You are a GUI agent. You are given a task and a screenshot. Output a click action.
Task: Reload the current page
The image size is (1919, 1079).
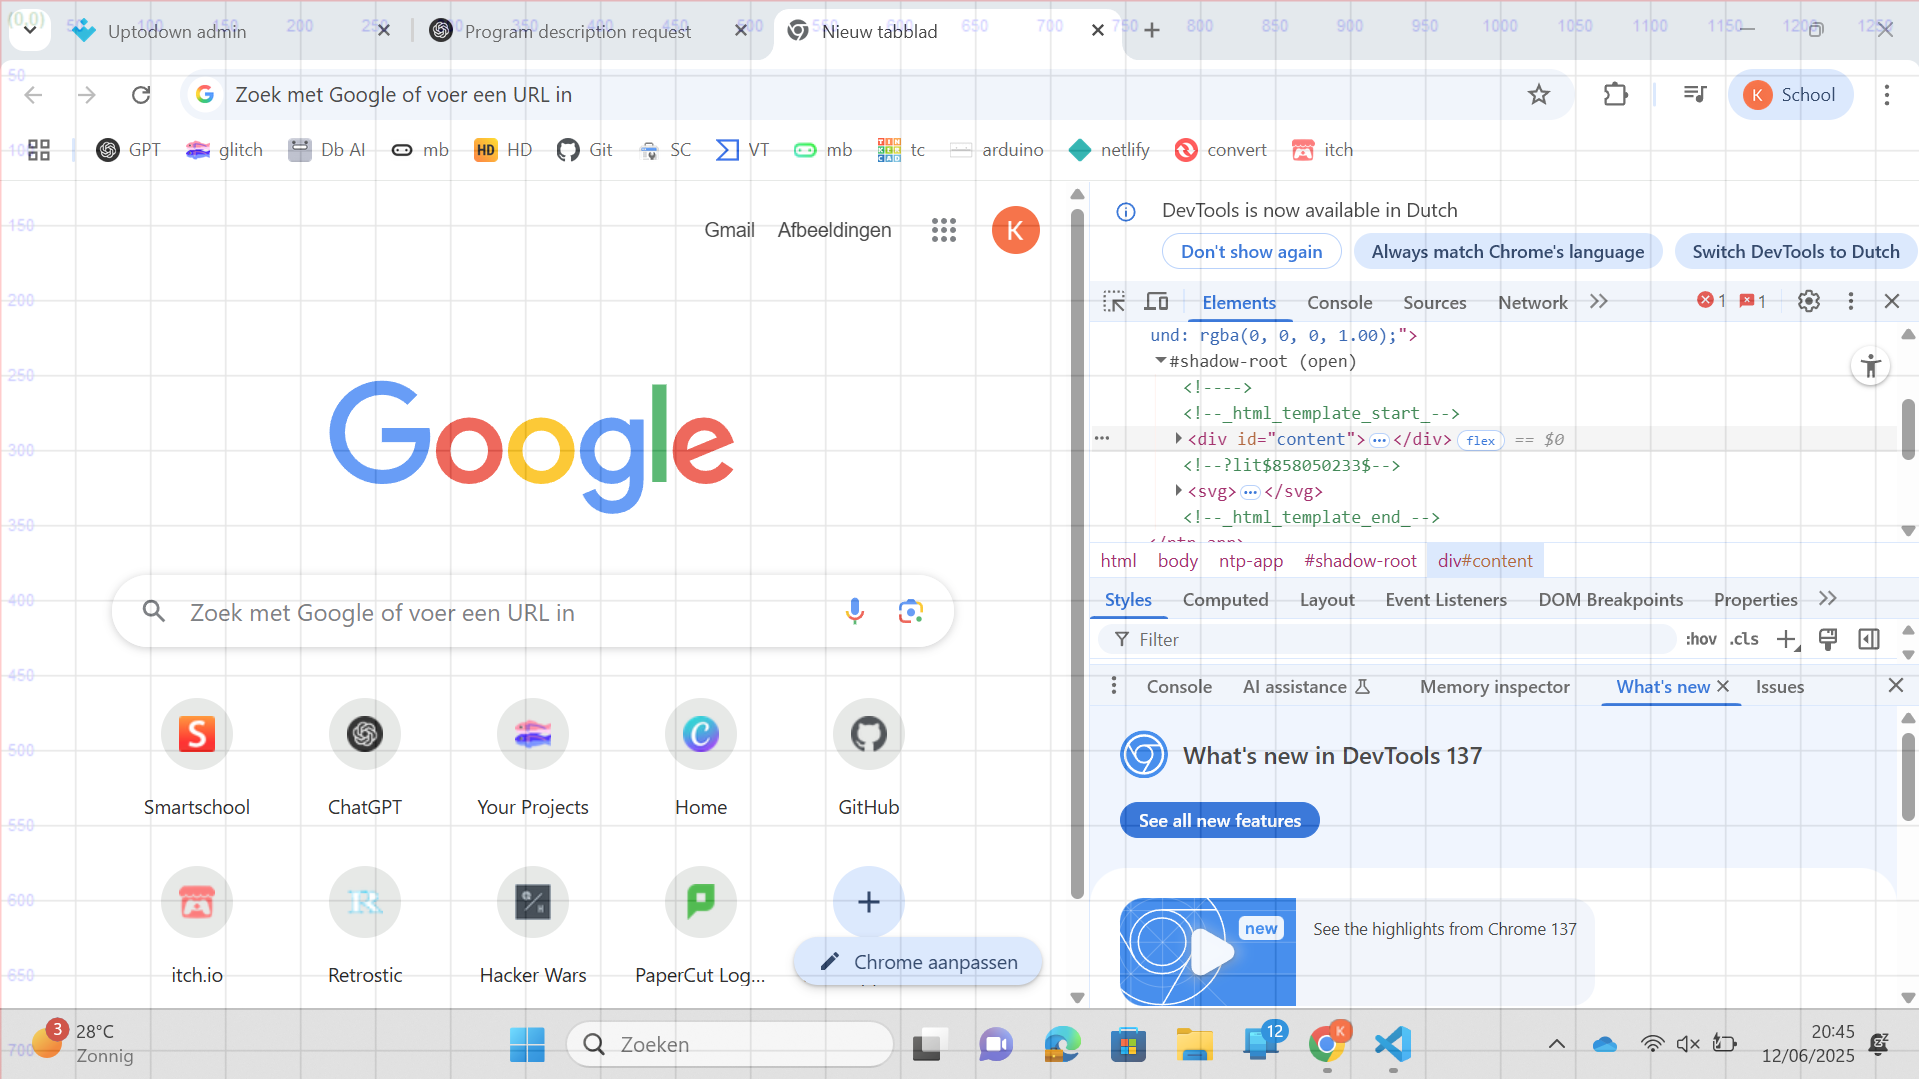pyautogui.click(x=141, y=95)
